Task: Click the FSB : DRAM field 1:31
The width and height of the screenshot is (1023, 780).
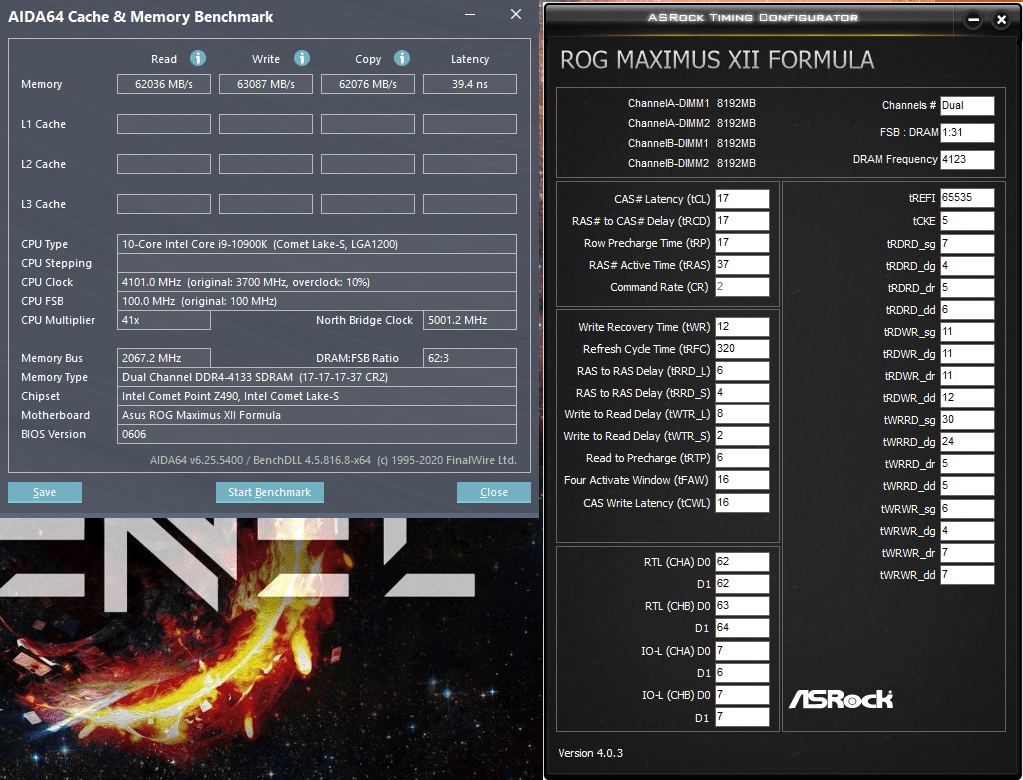Action: (x=967, y=132)
